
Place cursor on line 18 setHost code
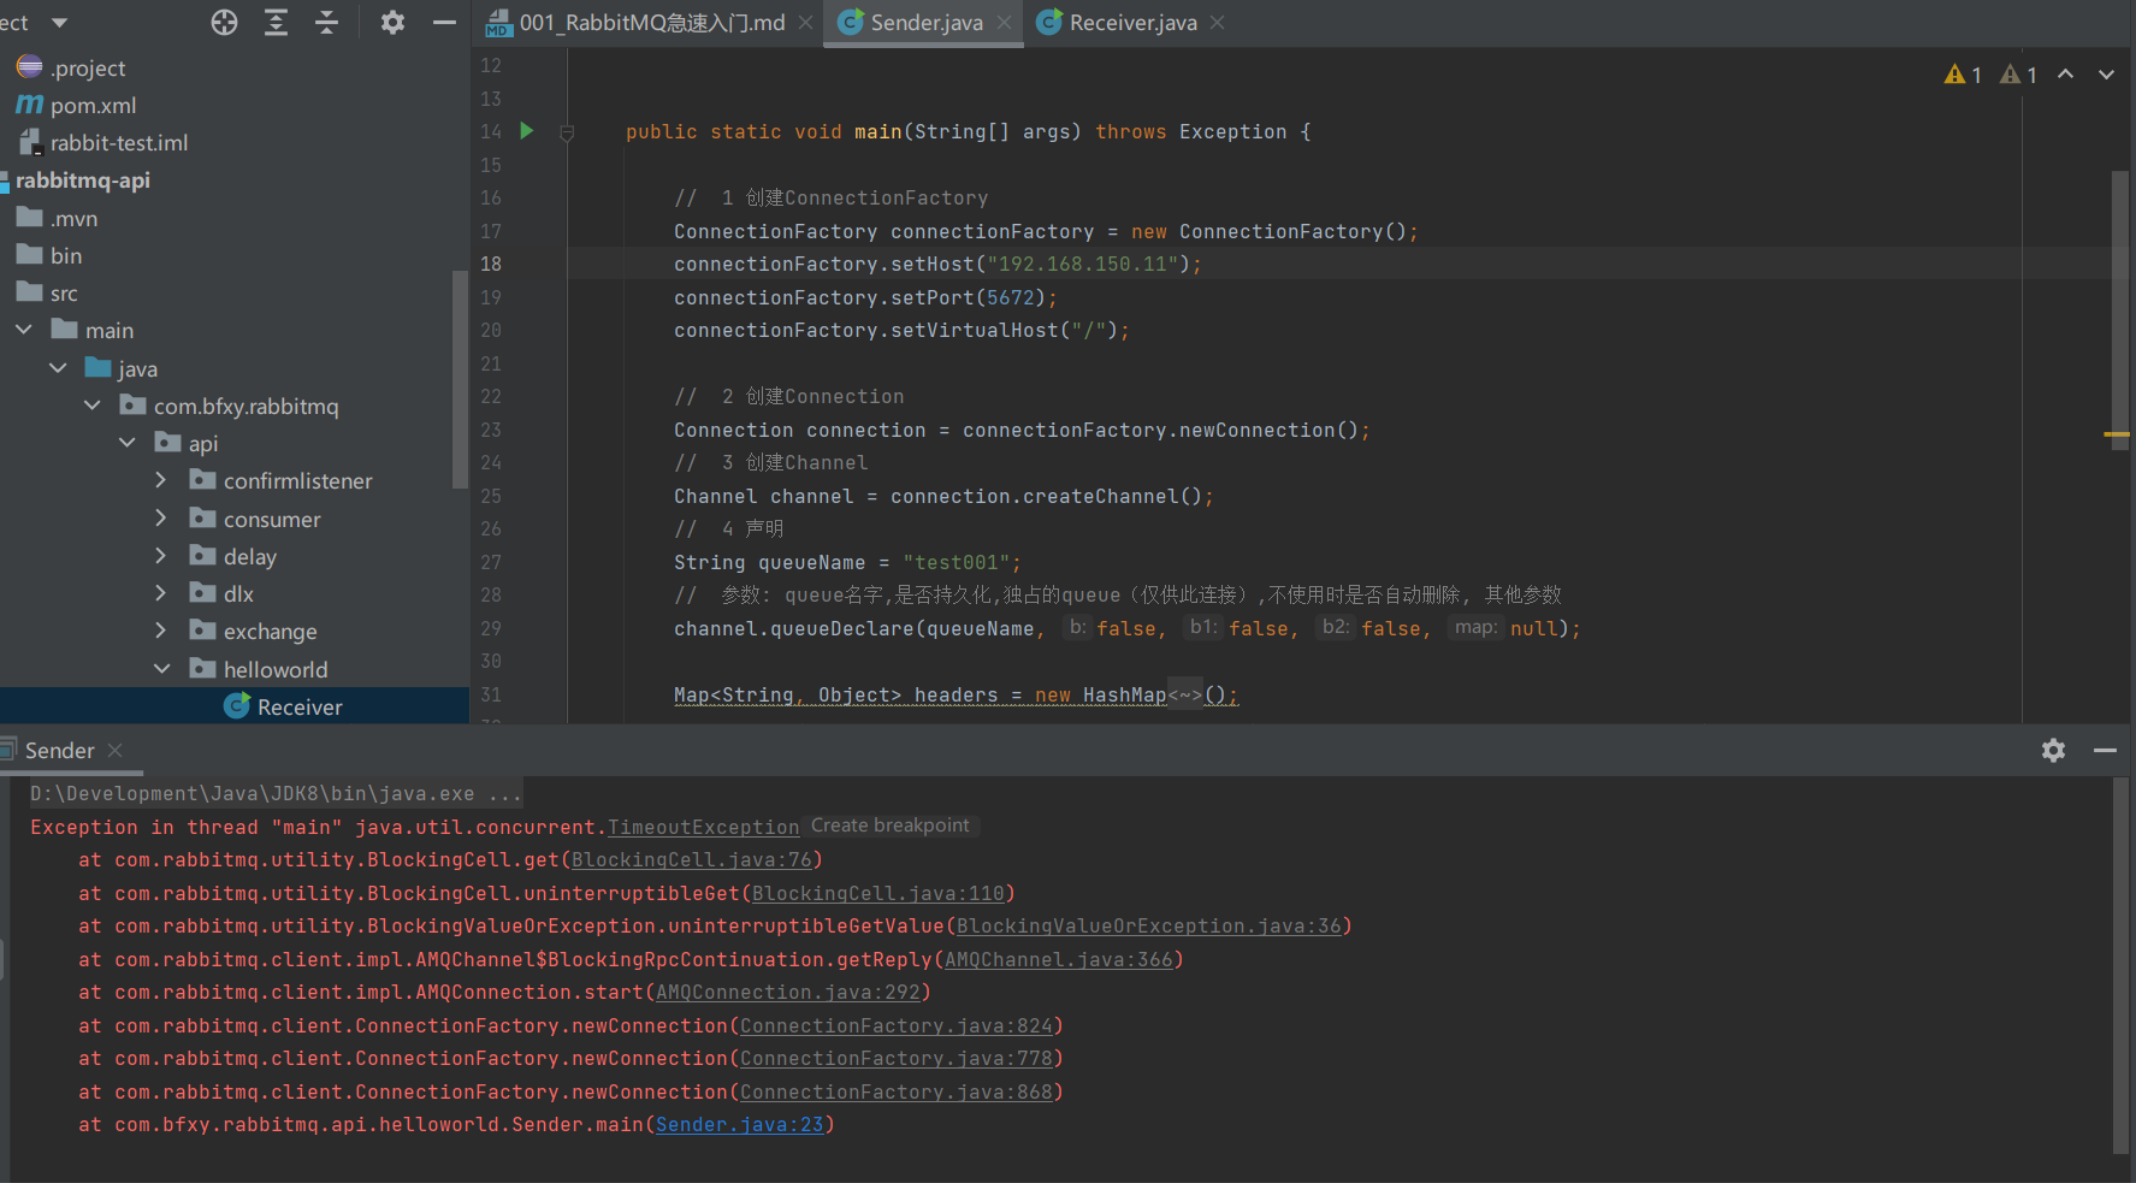(x=936, y=264)
